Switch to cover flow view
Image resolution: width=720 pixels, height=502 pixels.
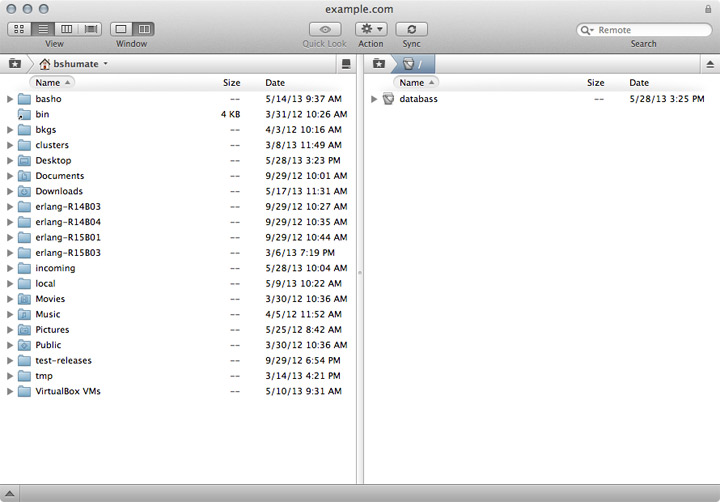coord(91,30)
